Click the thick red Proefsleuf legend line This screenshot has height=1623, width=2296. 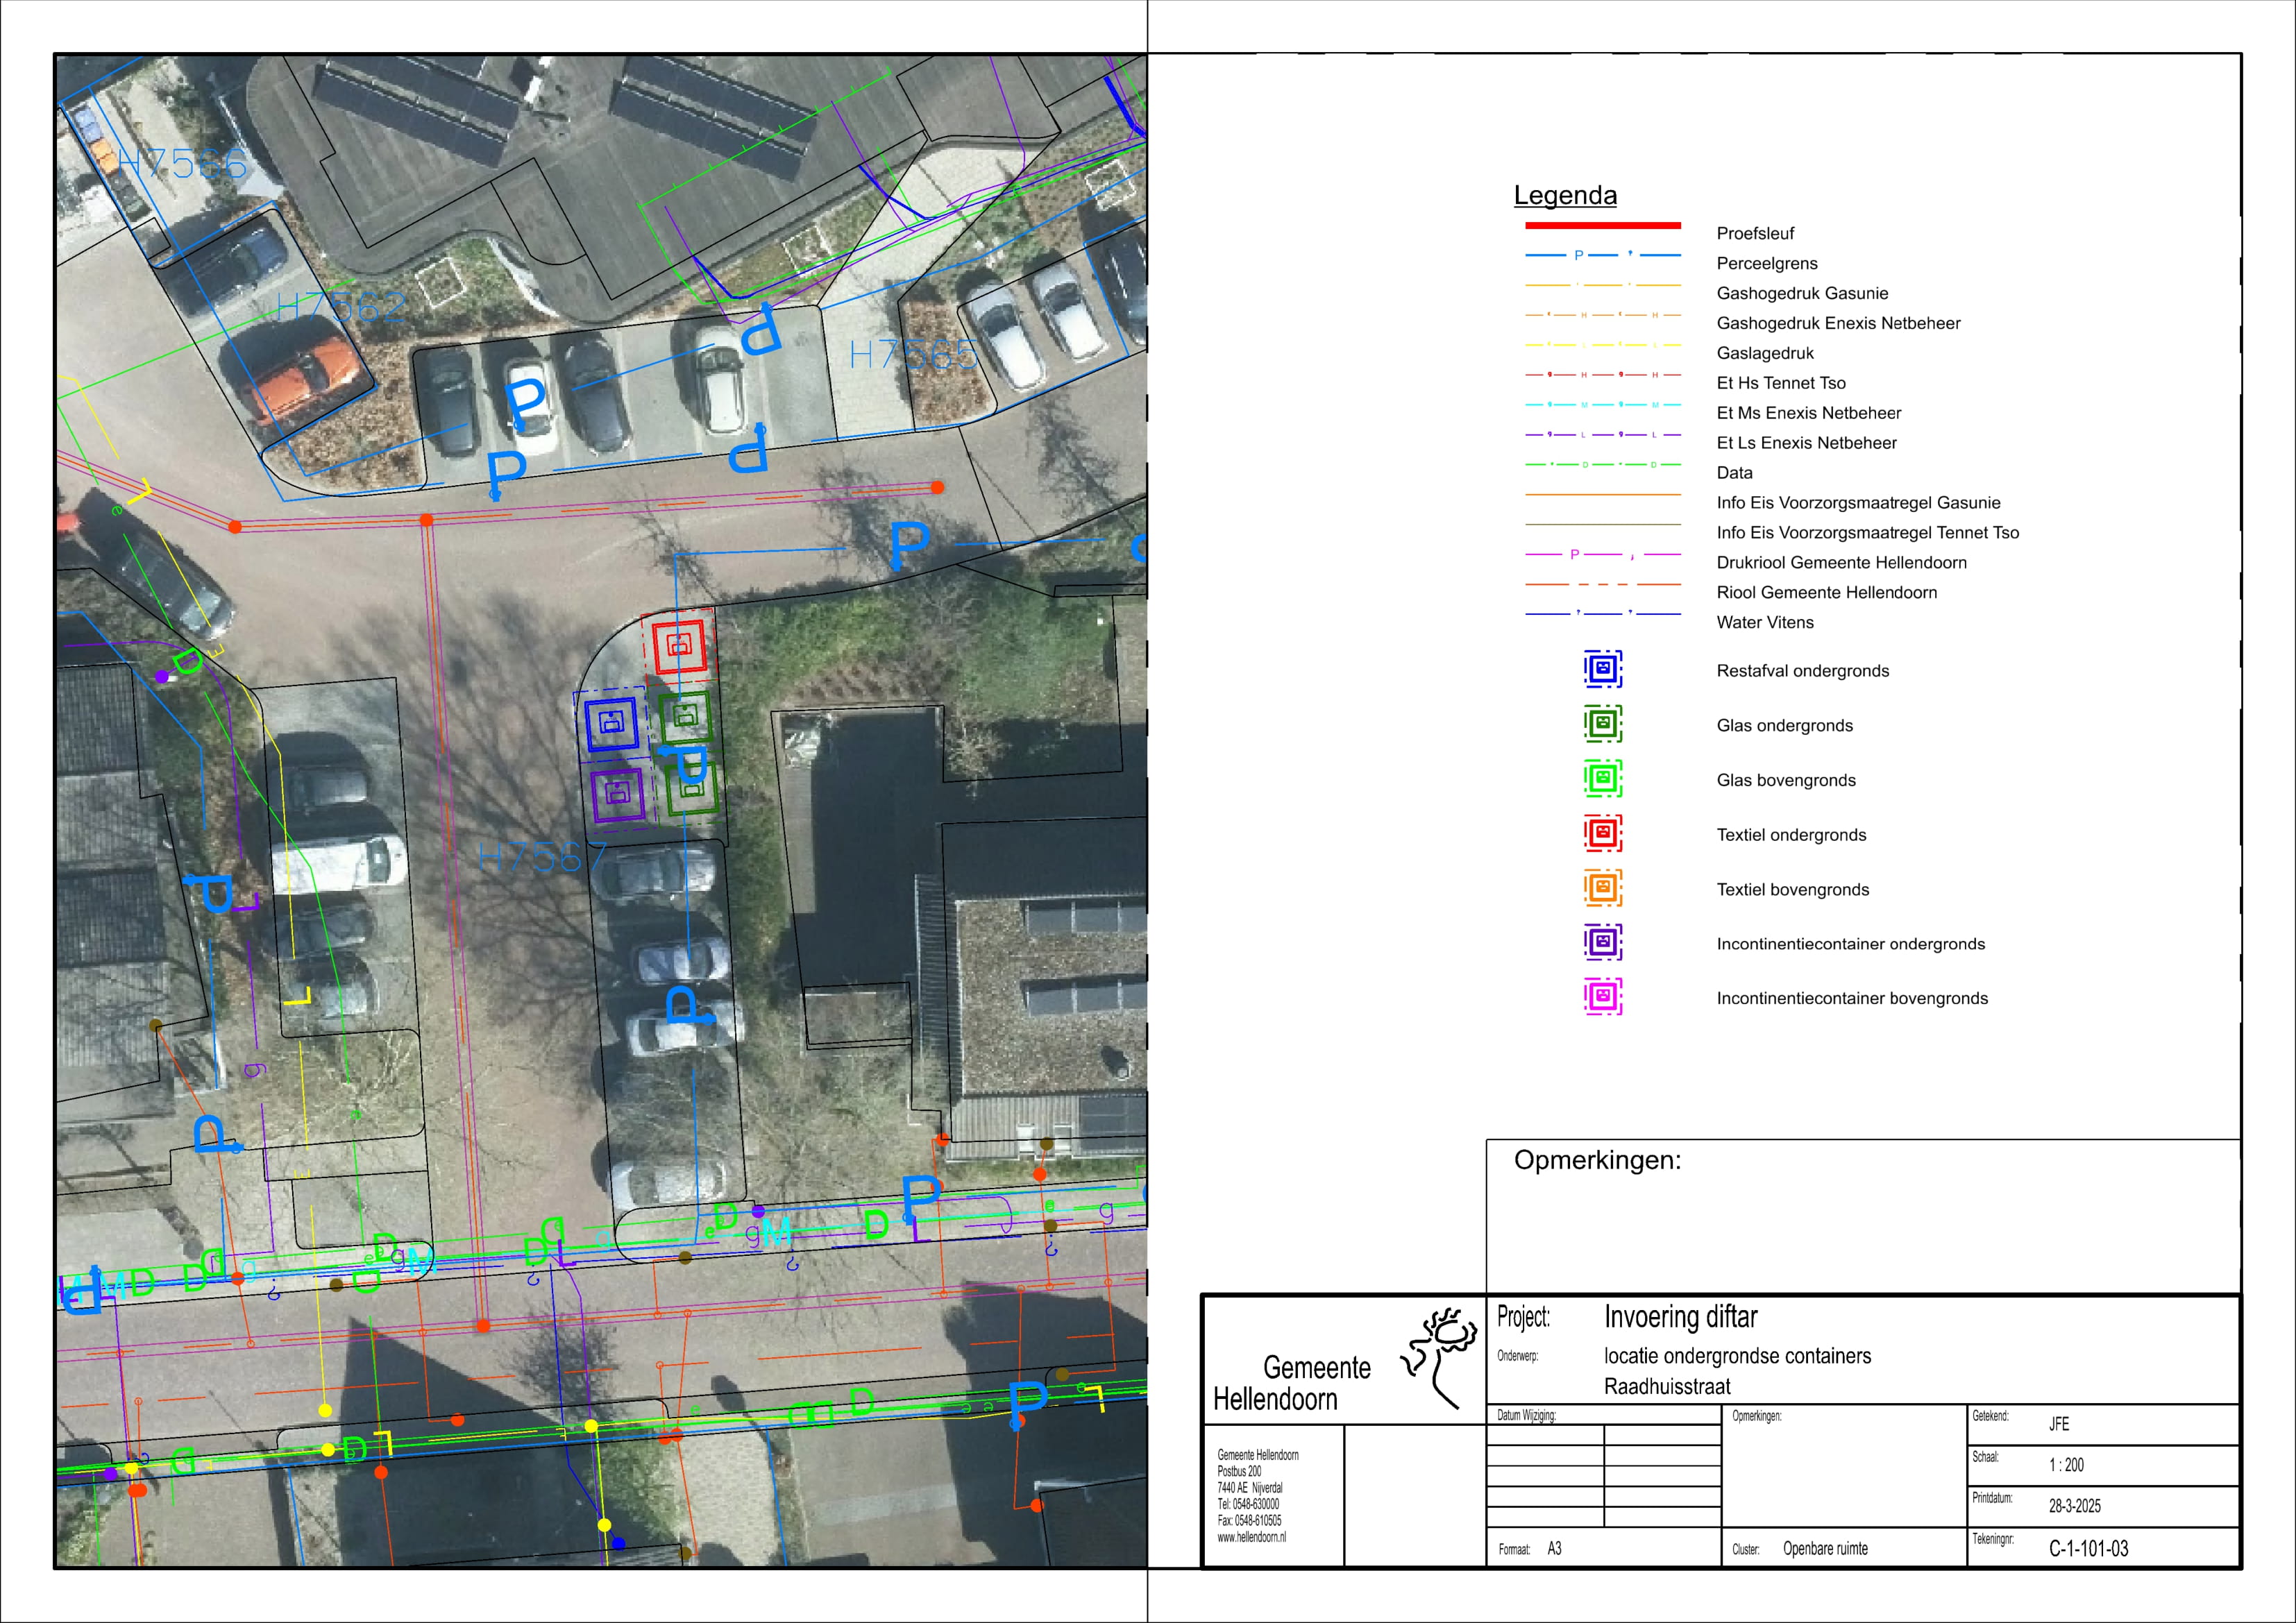point(1602,226)
